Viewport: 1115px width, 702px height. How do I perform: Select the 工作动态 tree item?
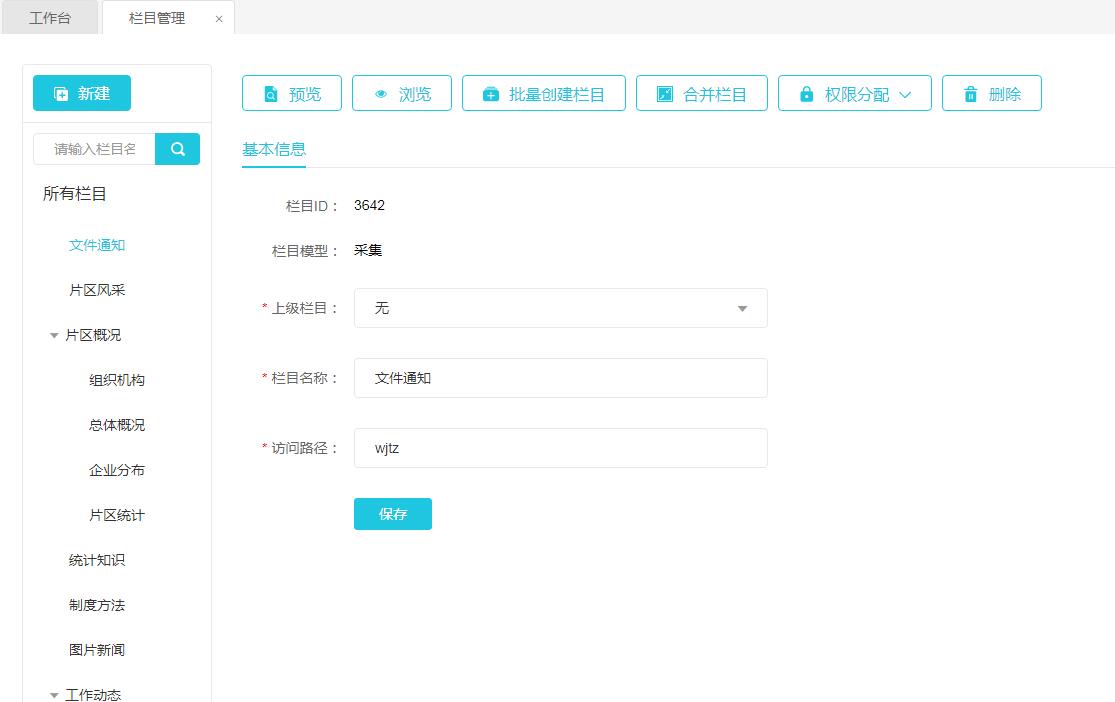(x=93, y=694)
